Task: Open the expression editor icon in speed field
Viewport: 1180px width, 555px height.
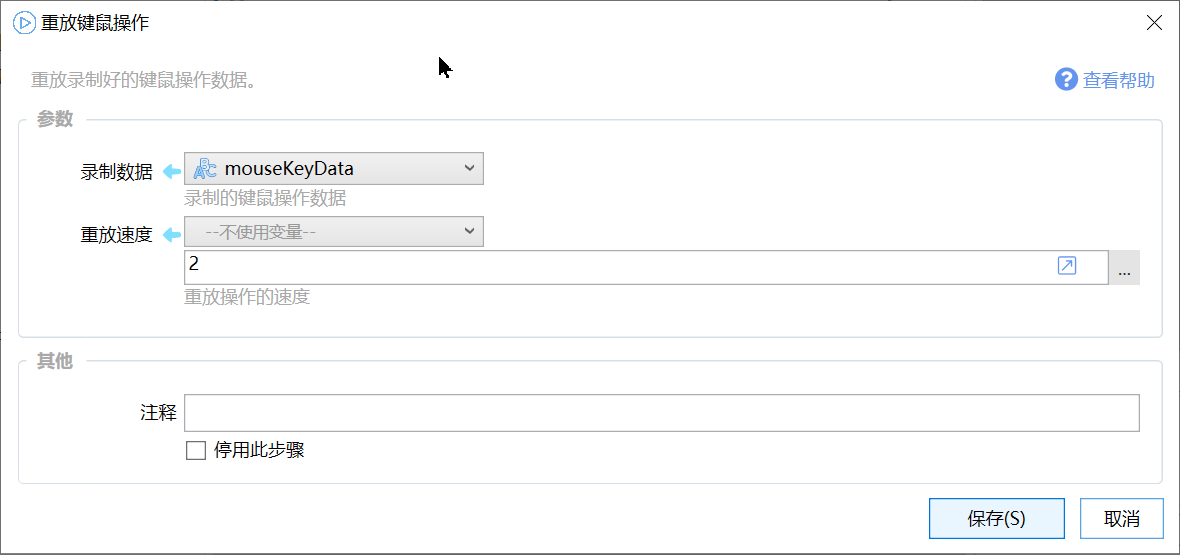Action: 1067,266
